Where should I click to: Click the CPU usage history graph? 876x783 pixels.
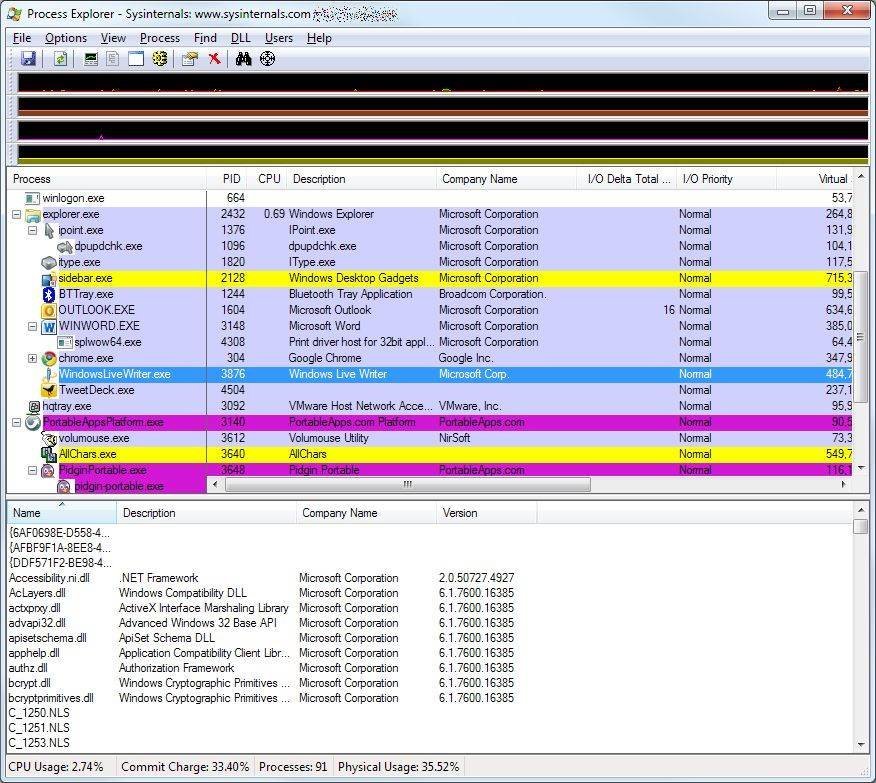coord(442,82)
